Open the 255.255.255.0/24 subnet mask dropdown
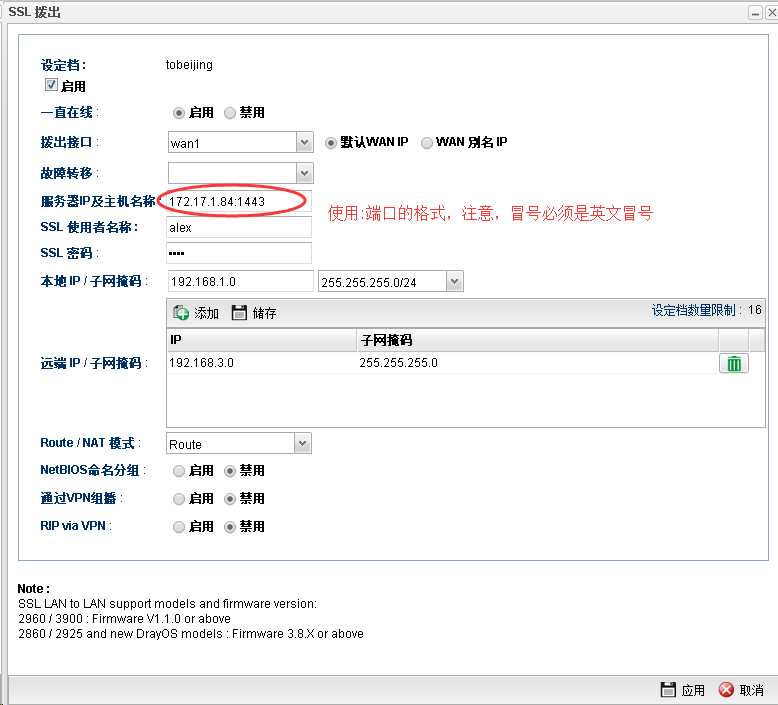The width and height of the screenshot is (778, 705). pyautogui.click(x=454, y=281)
